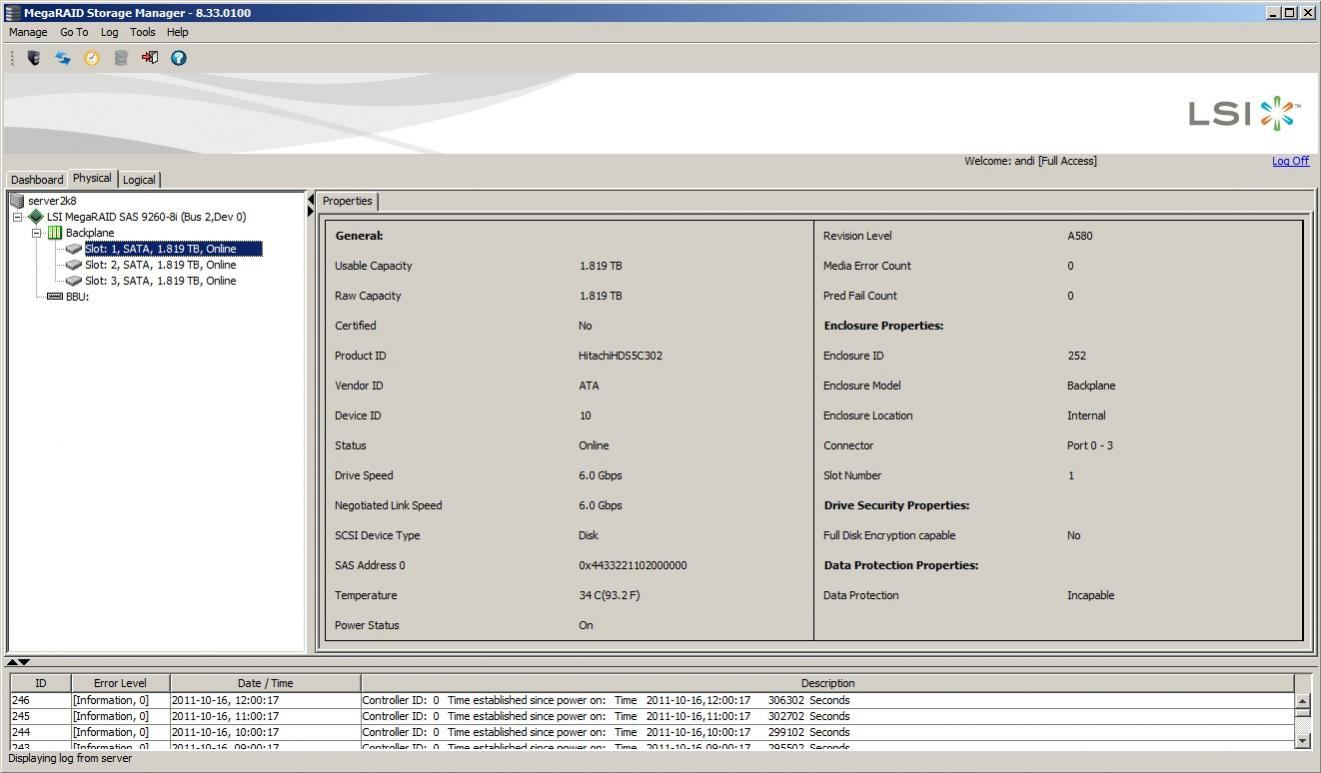Click the green controller chip icon
Viewport: 1321px width, 773px height.
point(37,217)
